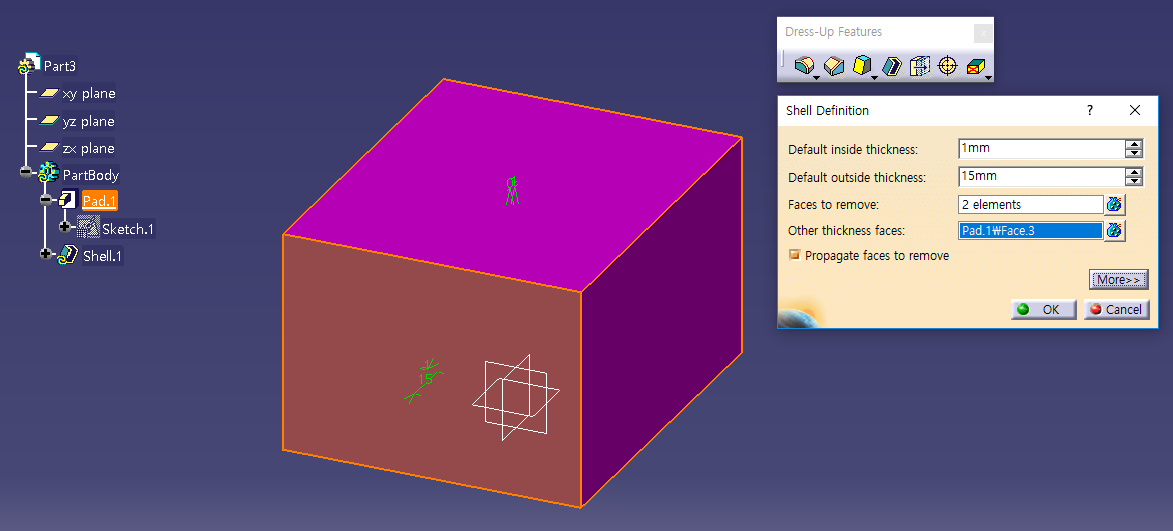Close the Dress-Up Features toolbar
The height and width of the screenshot is (531, 1173).
click(x=983, y=33)
